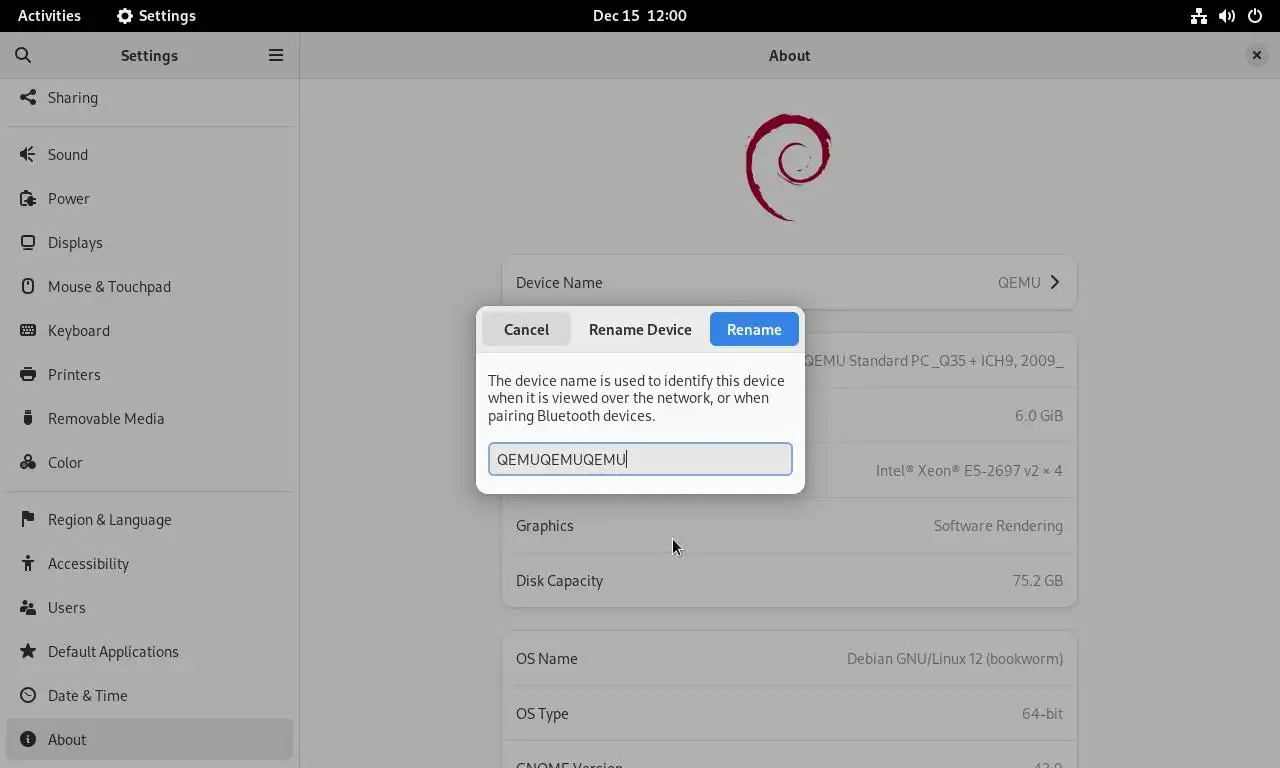Click the volume icon in top bar
Screen dimensions: 1280x768
point(1227,16)
